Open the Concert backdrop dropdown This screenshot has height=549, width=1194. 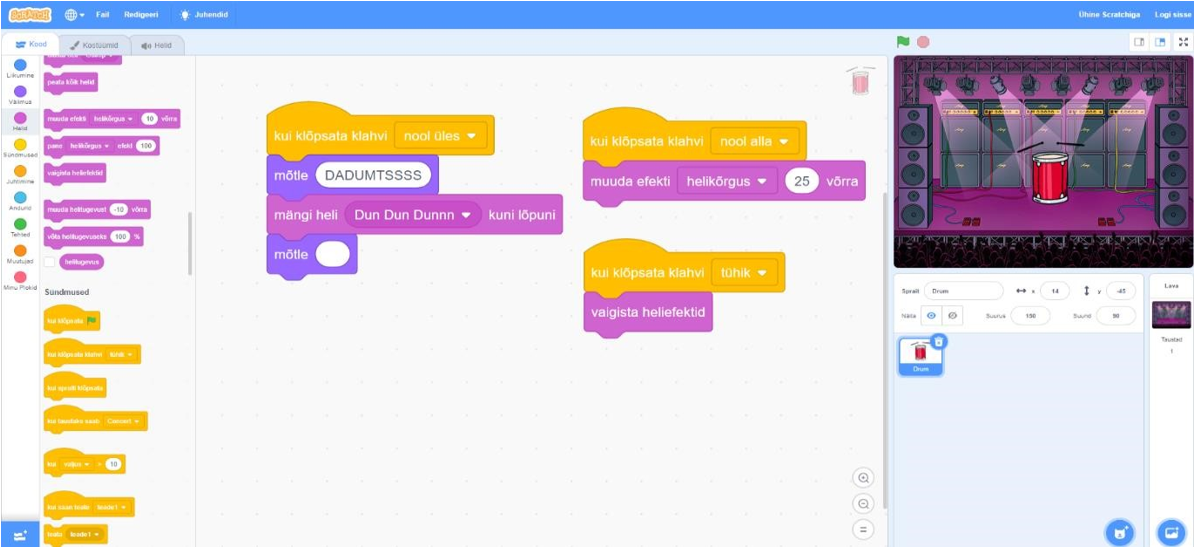point(124,421)
